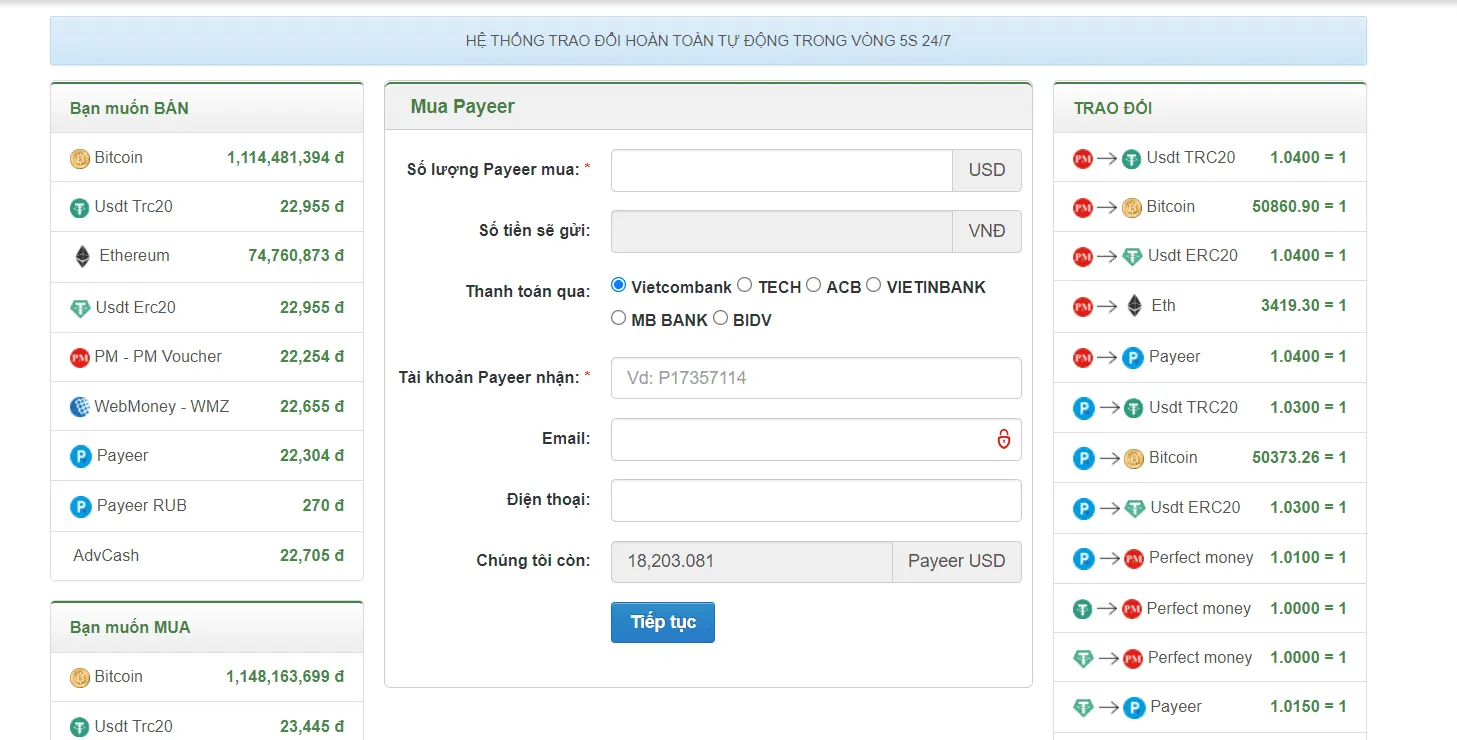Click the Ethereum price 74,760,873 đ
This screenshot has width=1457, height=740.
tap(296, 256)
